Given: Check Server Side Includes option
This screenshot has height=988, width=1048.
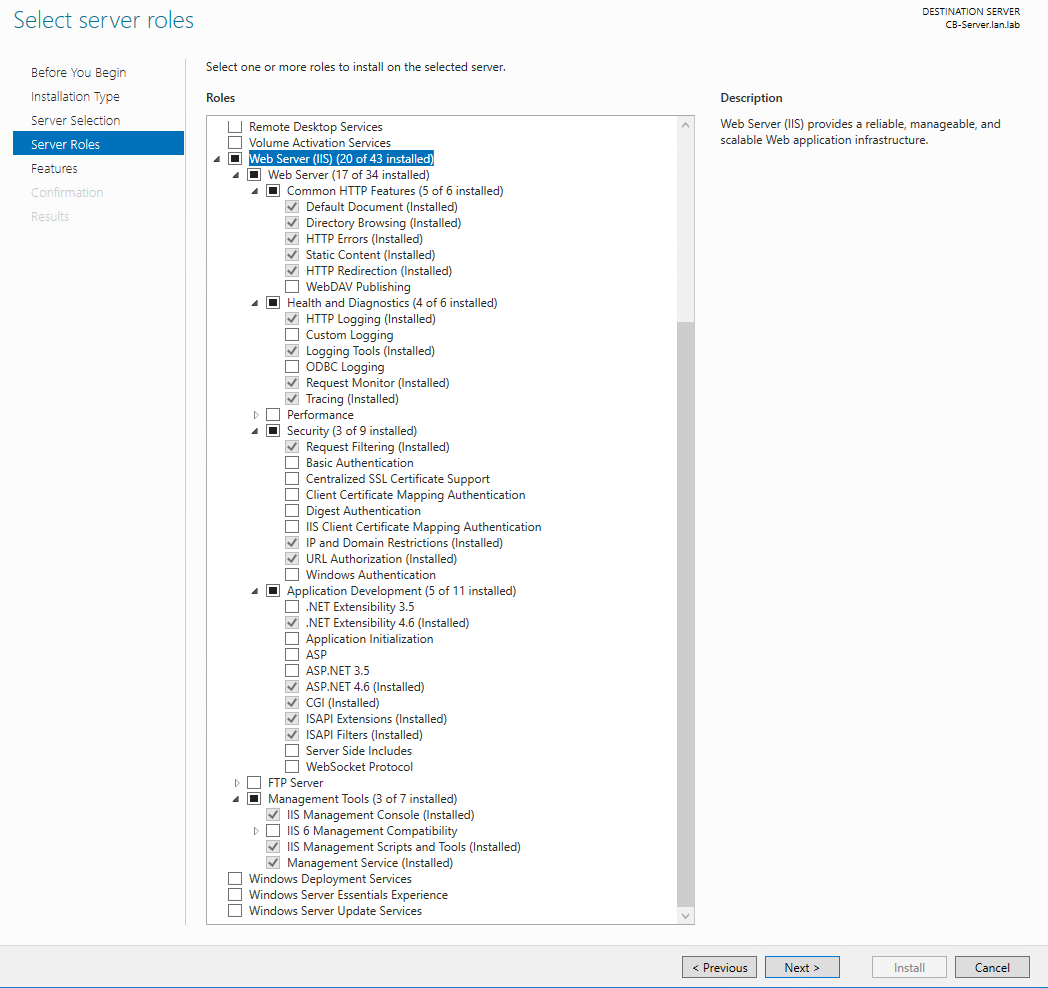Looking at the screenshot, I should click(x=292, y=751).
